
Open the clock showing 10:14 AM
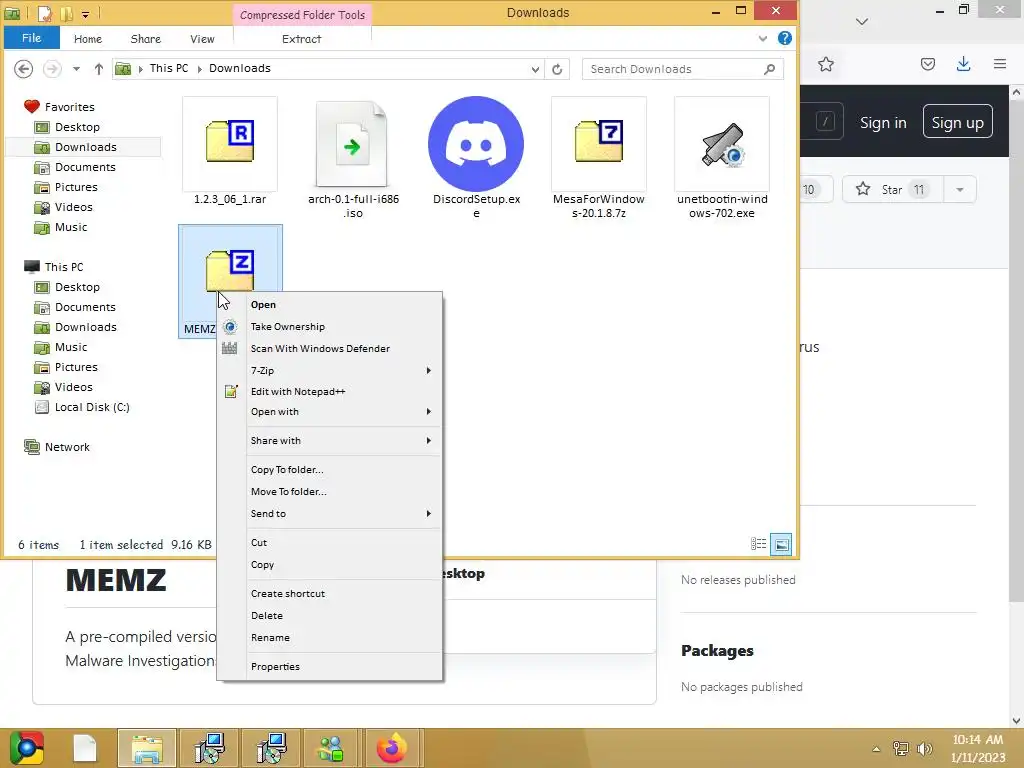[978, 740]
